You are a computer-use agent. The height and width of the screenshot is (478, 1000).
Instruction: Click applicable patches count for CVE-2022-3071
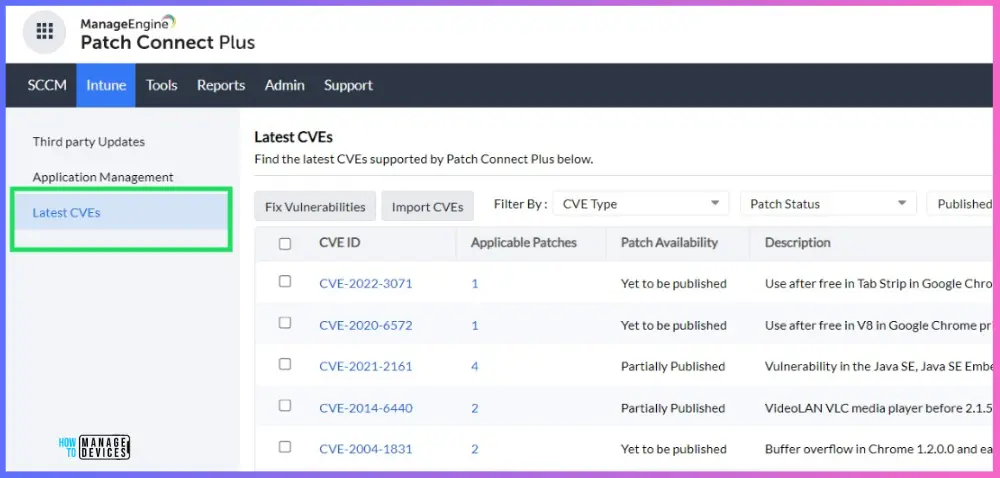(474, 284)
